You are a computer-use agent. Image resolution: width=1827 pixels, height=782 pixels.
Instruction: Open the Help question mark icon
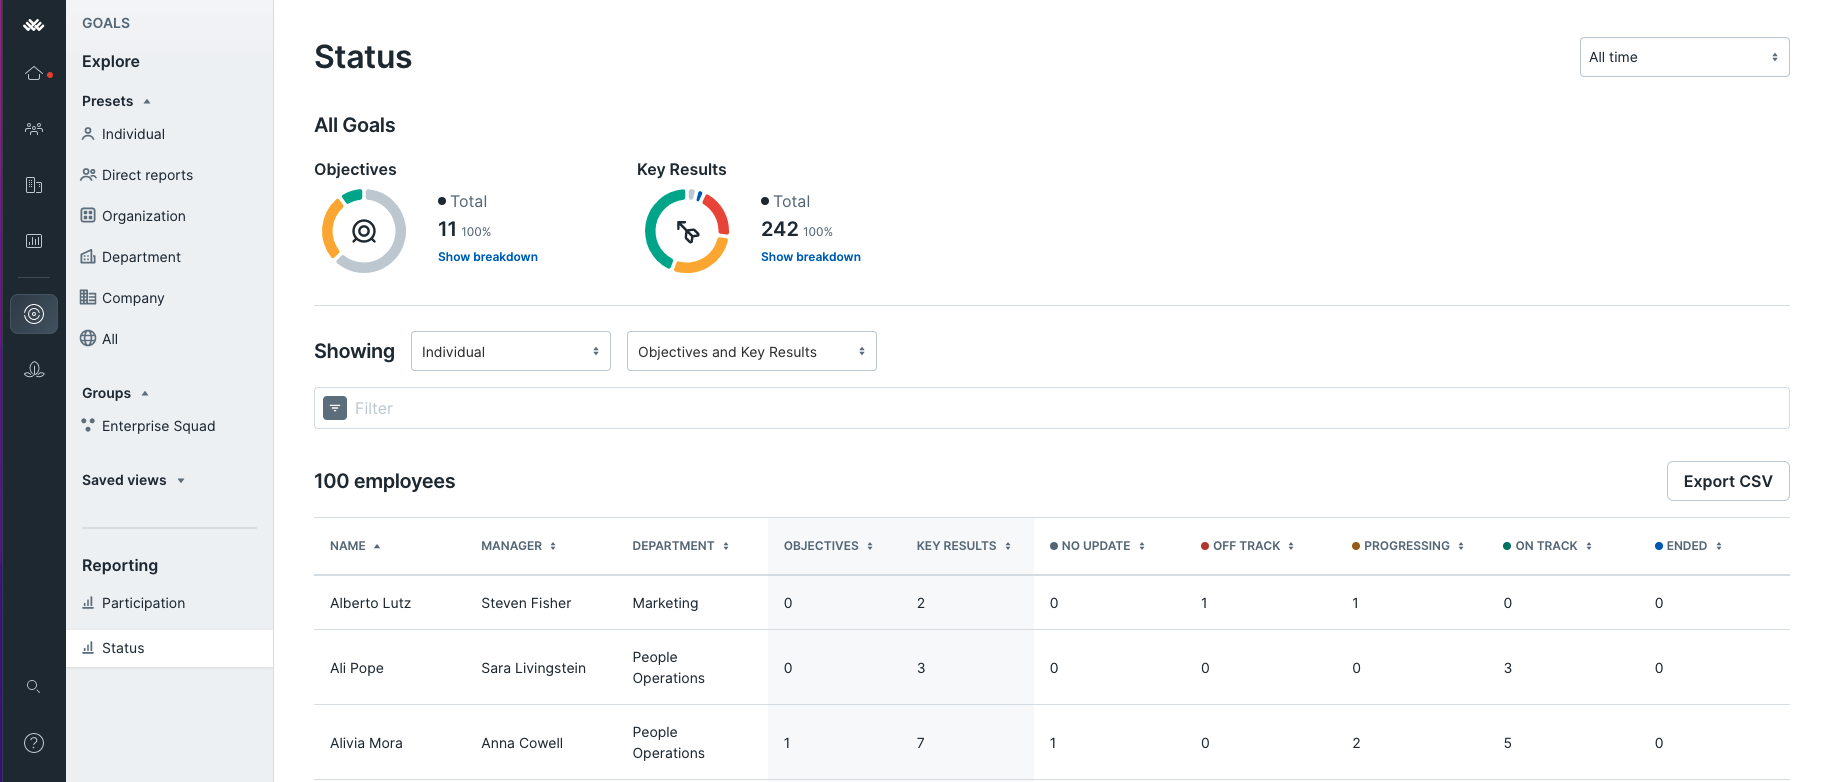[x=34, y=743]
